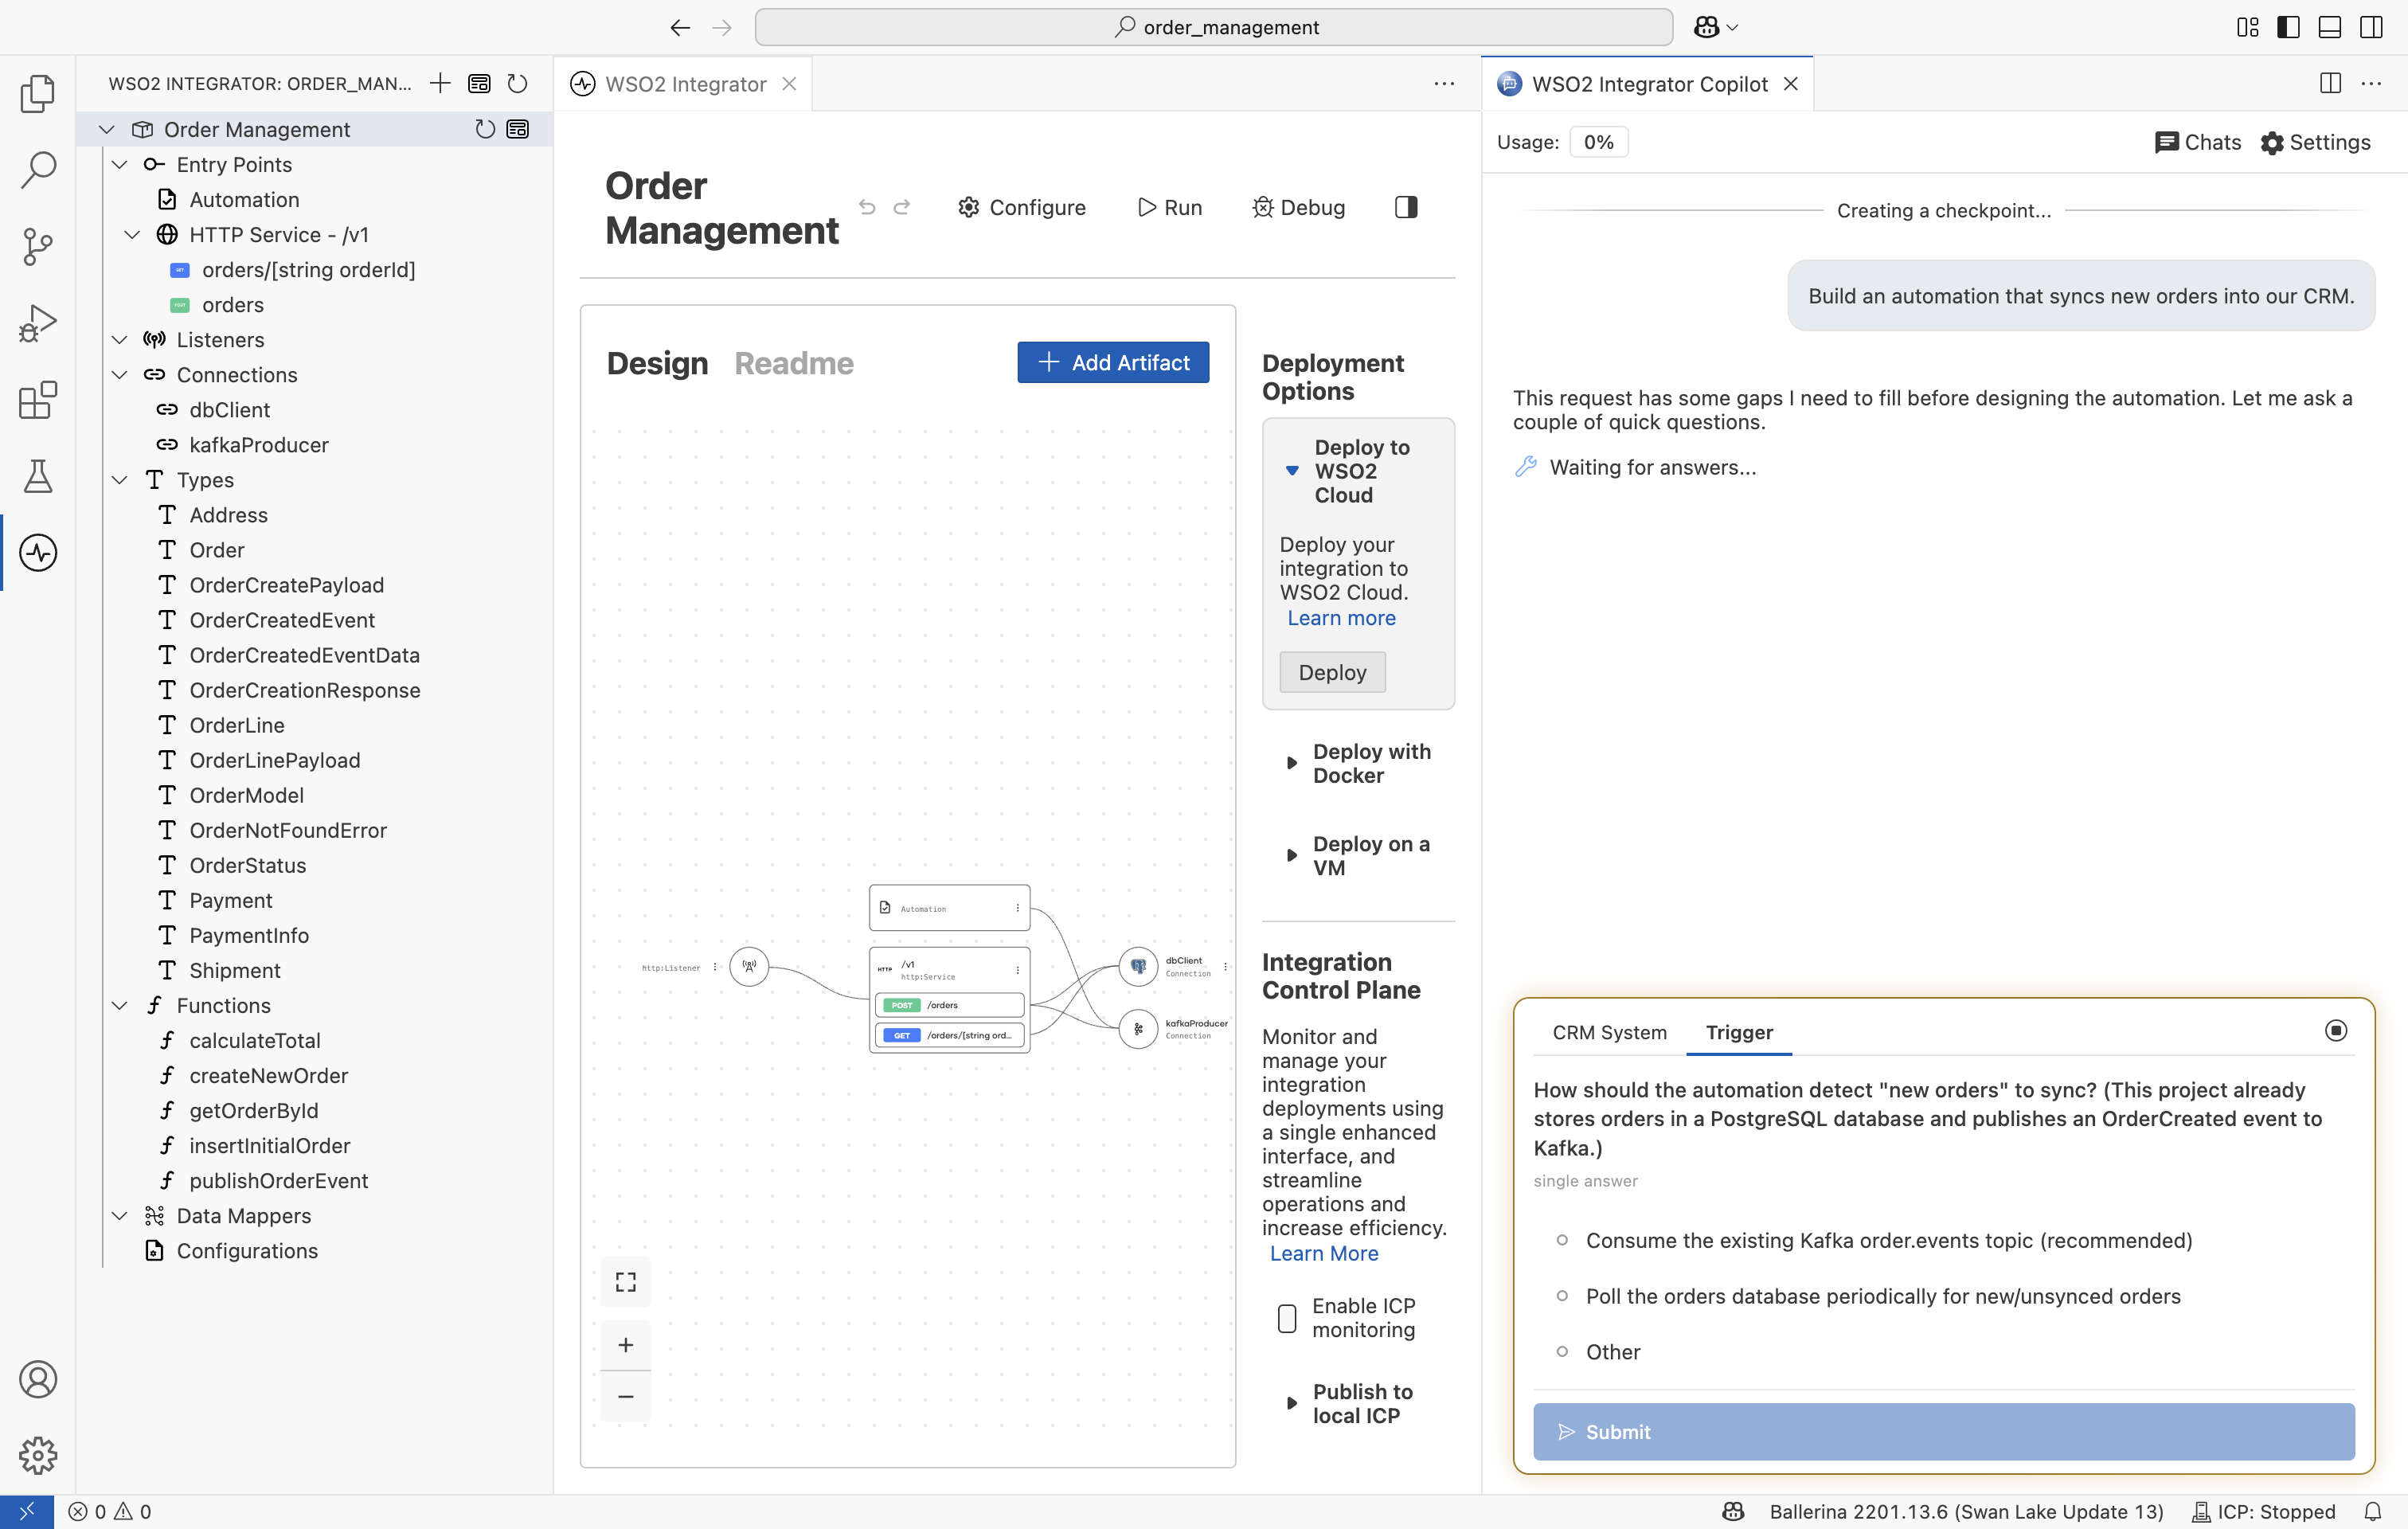Open the Chats menu in Copilot
This screenshot has height=1529, width=2408.
click(2198, 142)
